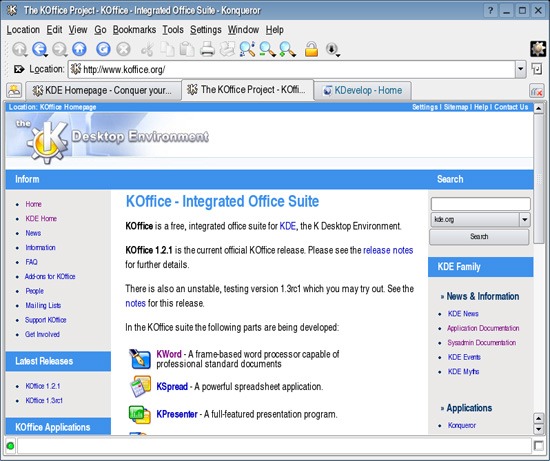Click the Security padlock icon
This screenshot has height=461, width=550.
pyautogui.click(x=311, y=49)
